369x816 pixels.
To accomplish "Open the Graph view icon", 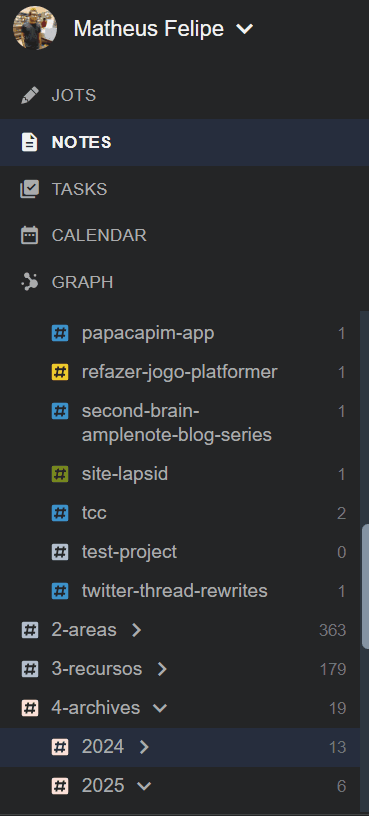I will (x=30, y=282).
